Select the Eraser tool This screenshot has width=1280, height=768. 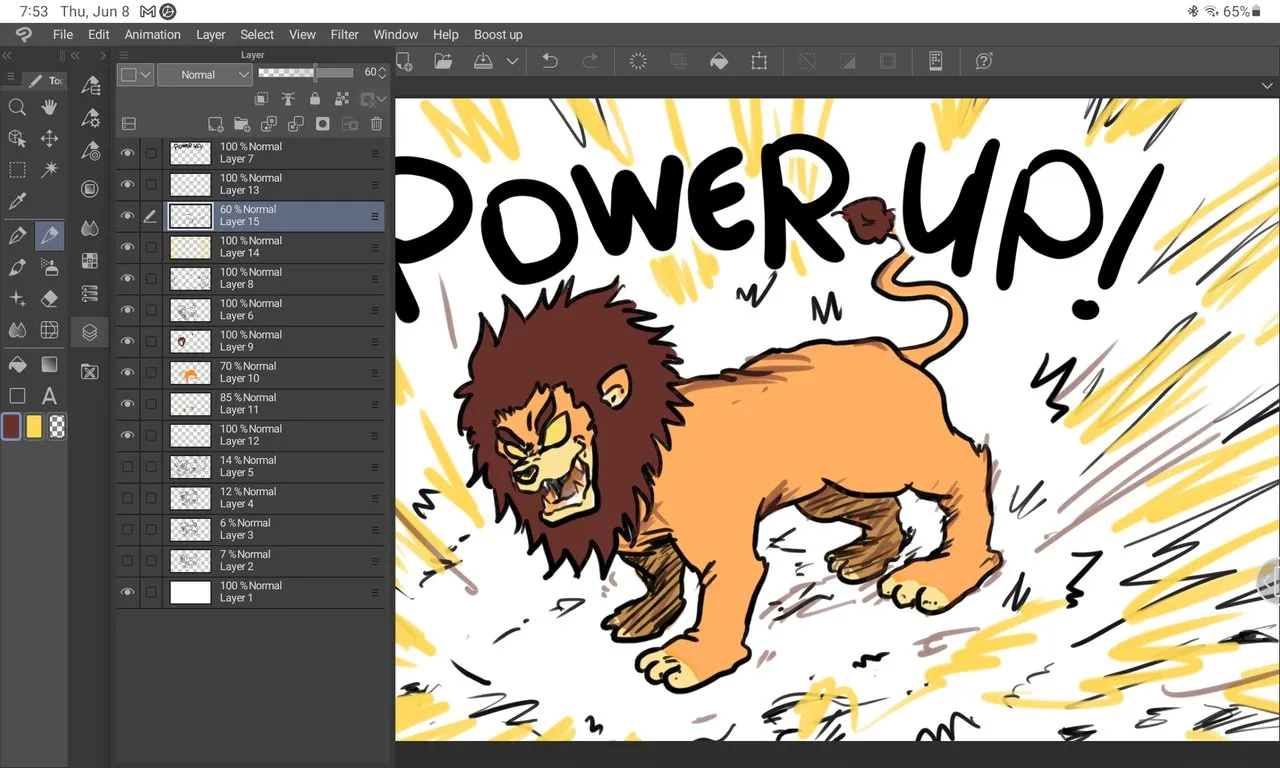(49, 298)
